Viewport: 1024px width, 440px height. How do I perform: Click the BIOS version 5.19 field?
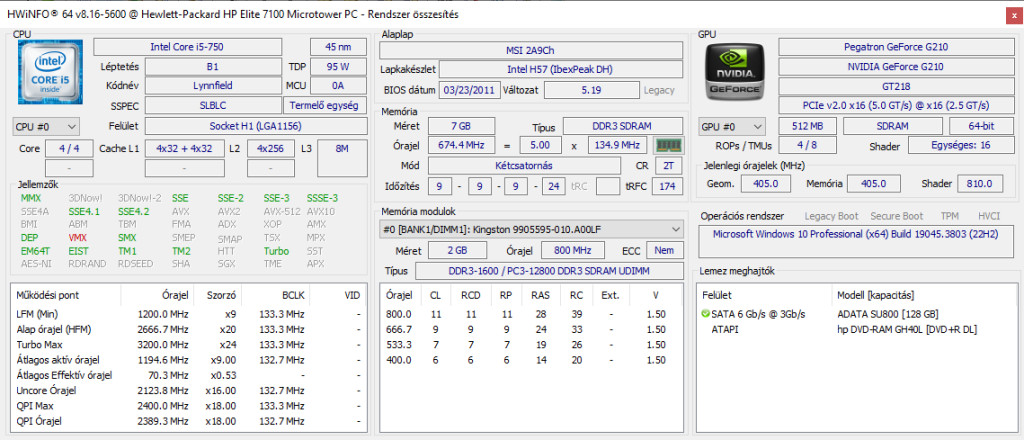pos(591,90)
